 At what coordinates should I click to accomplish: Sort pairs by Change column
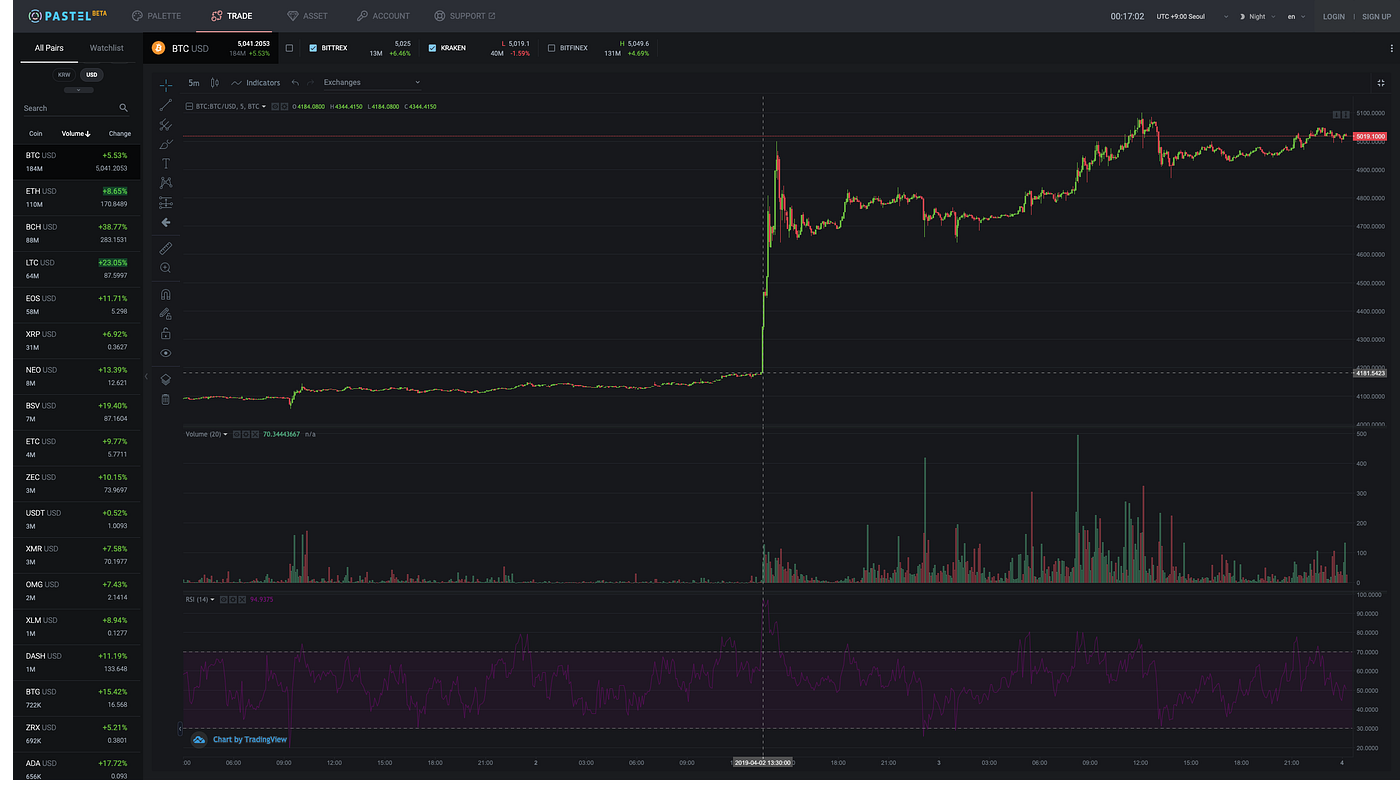pos(120,133)
